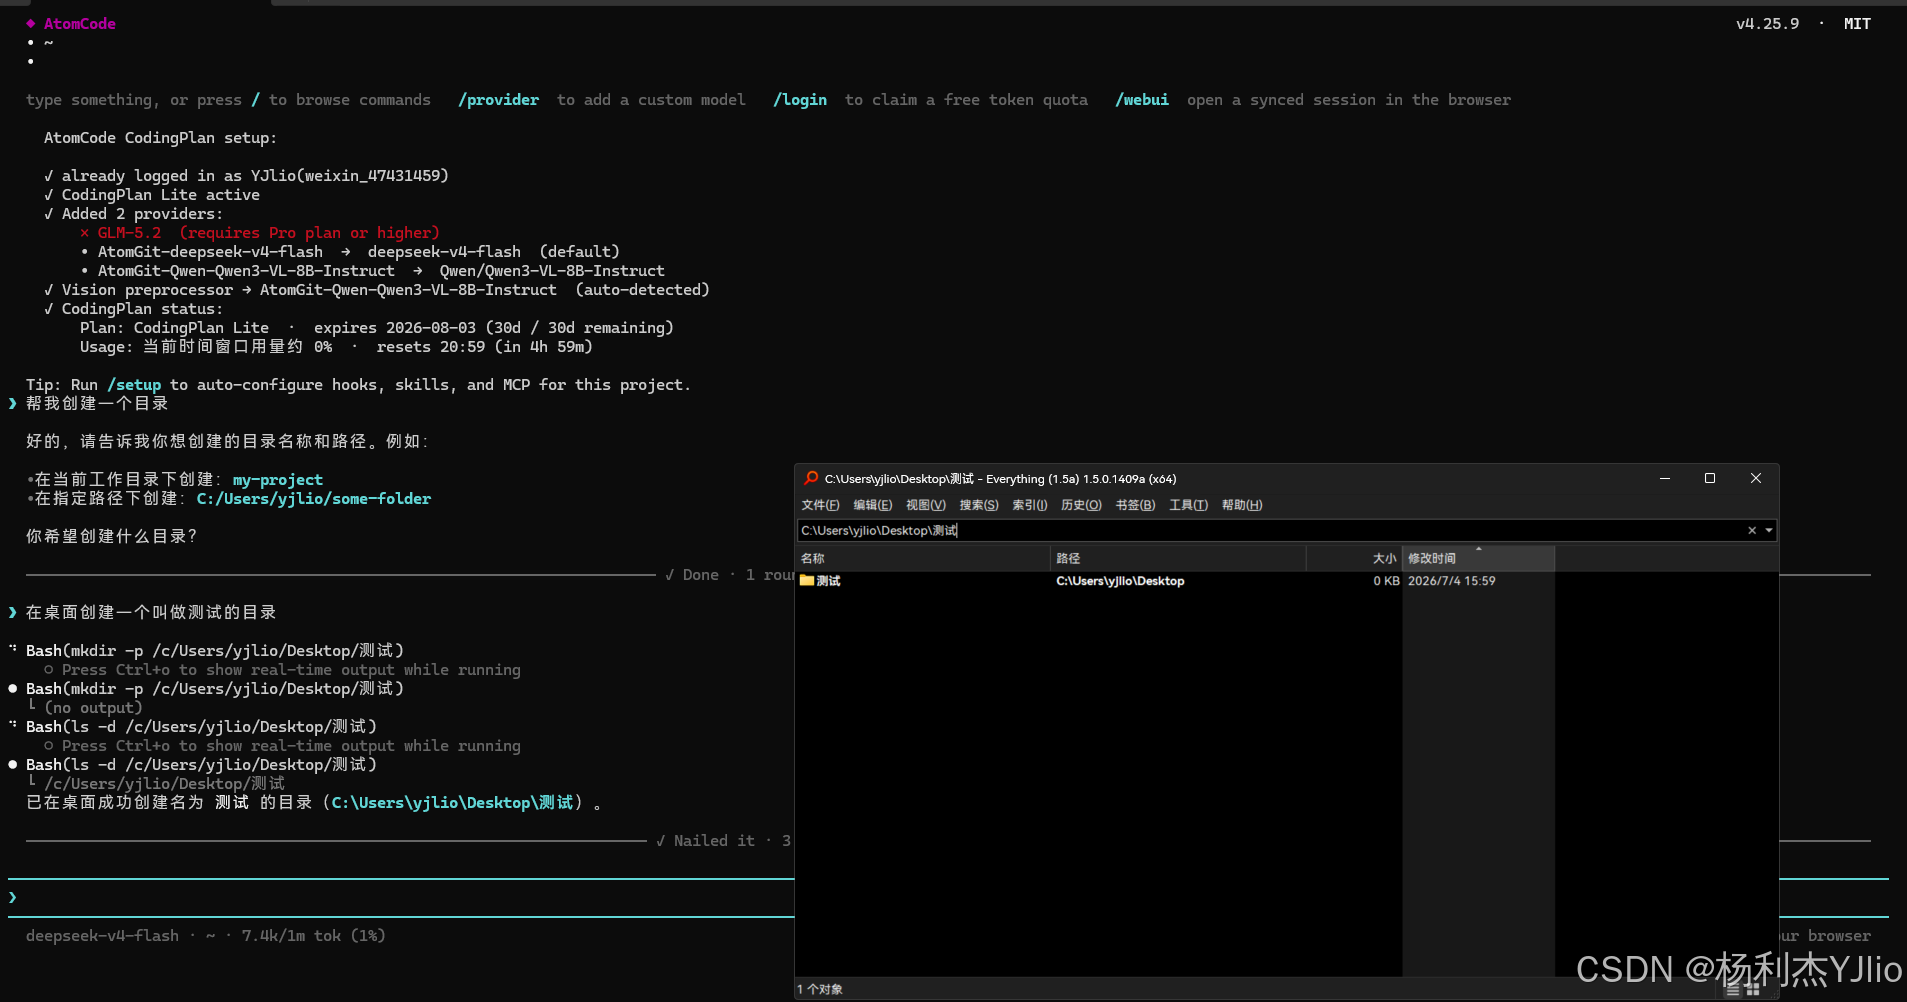Click the Nailed it status text
The width and height of the screenshot is (1907, 1002).
(714, 841)
